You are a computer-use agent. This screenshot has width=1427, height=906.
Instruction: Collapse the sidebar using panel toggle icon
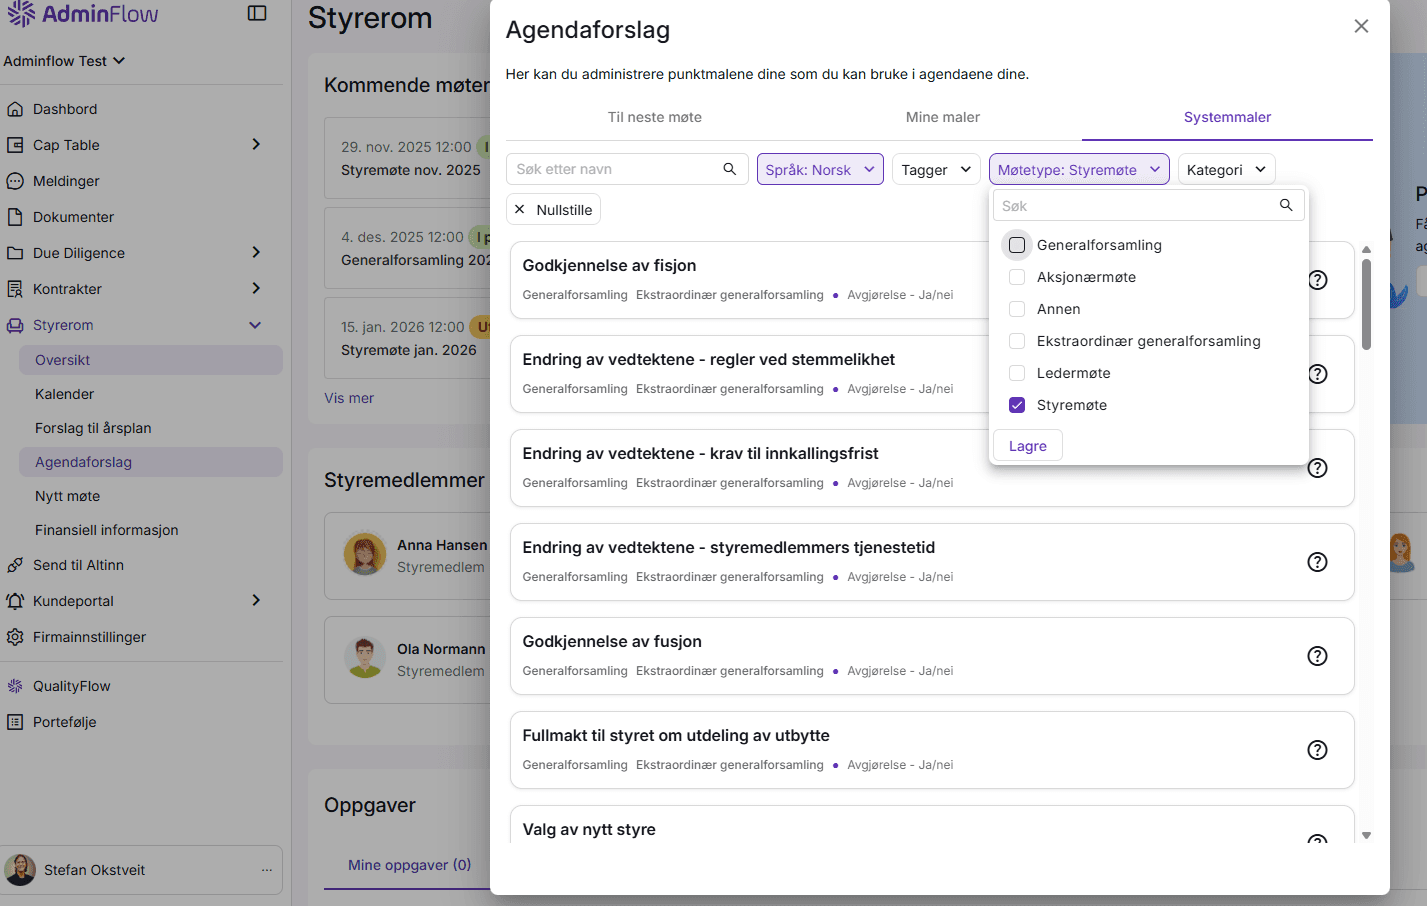pyautogui.click(x=257, y=12)
